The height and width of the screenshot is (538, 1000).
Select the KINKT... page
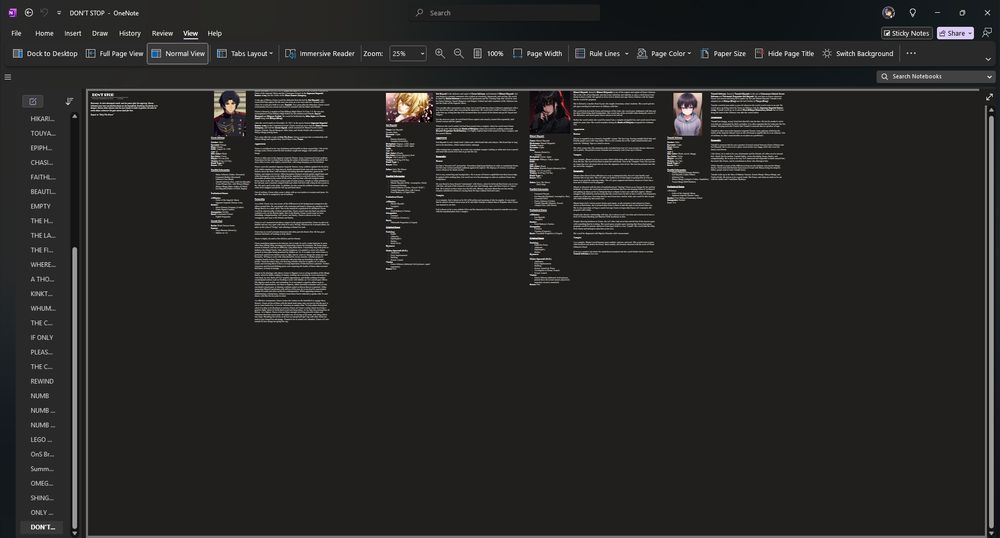43,294
